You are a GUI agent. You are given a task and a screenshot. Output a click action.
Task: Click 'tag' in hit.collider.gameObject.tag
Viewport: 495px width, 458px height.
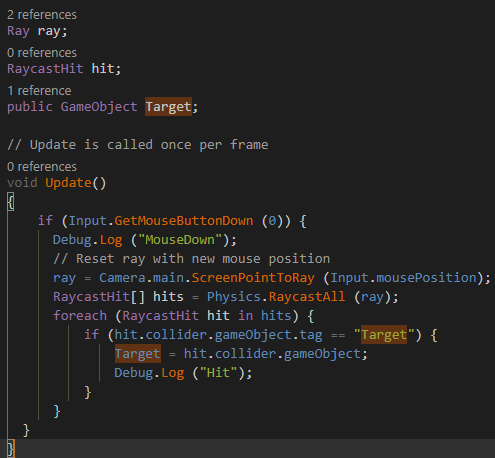[x=311, y=335]
